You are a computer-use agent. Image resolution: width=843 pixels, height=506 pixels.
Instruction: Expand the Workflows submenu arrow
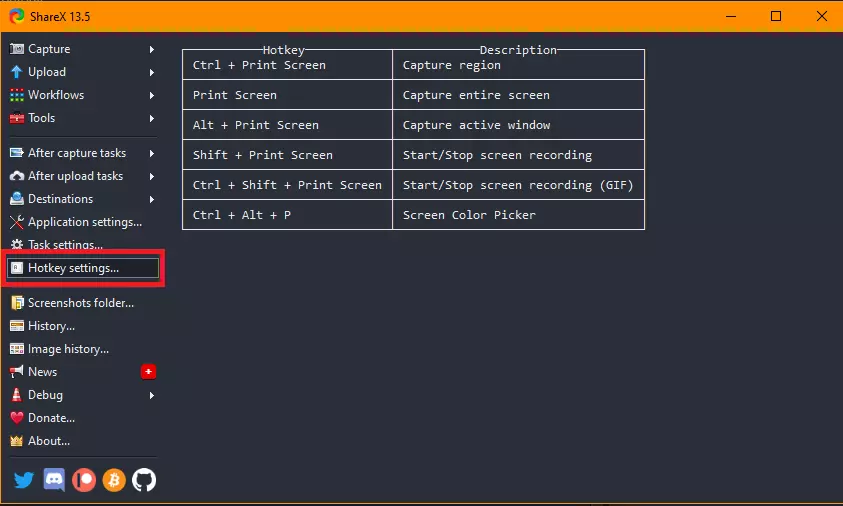(x=152, y=95)
